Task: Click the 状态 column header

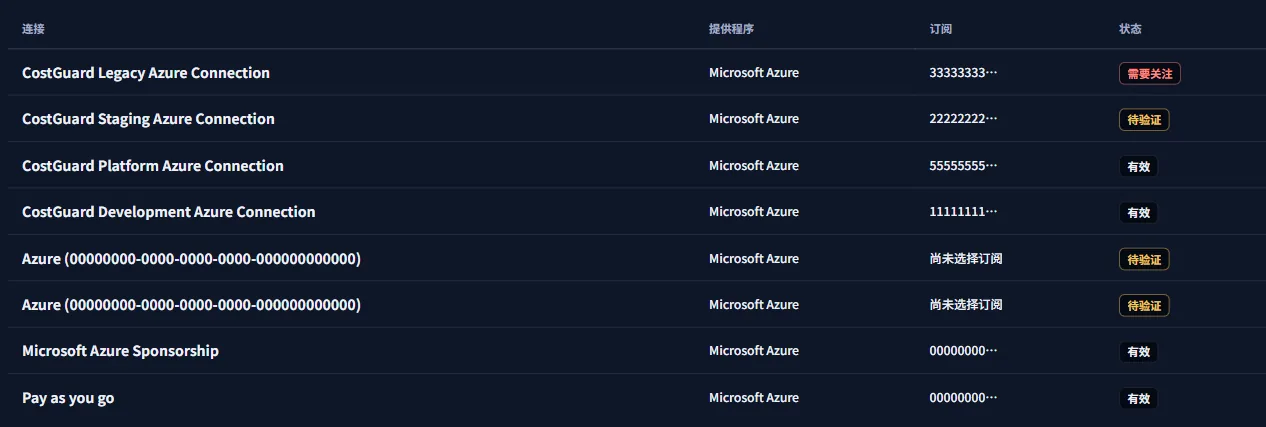Action: pos(1130,29)
